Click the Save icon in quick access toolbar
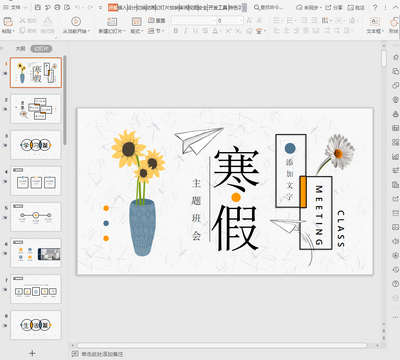Screen dimensions: 400x360 click(38, 7)
